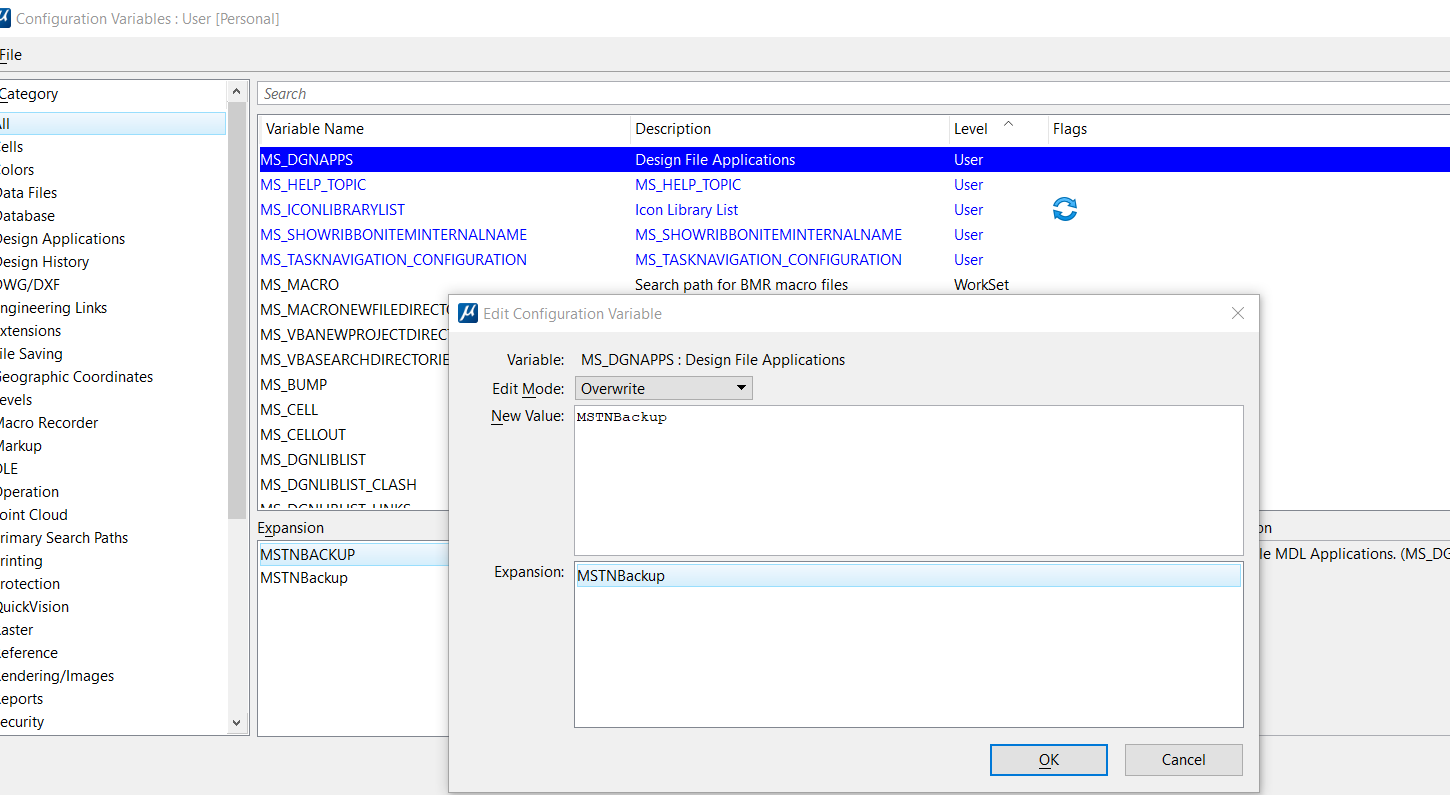The height and width of the screenshot is (795, 1450).
Task: Select the Design History category
Action: point(44,262)
